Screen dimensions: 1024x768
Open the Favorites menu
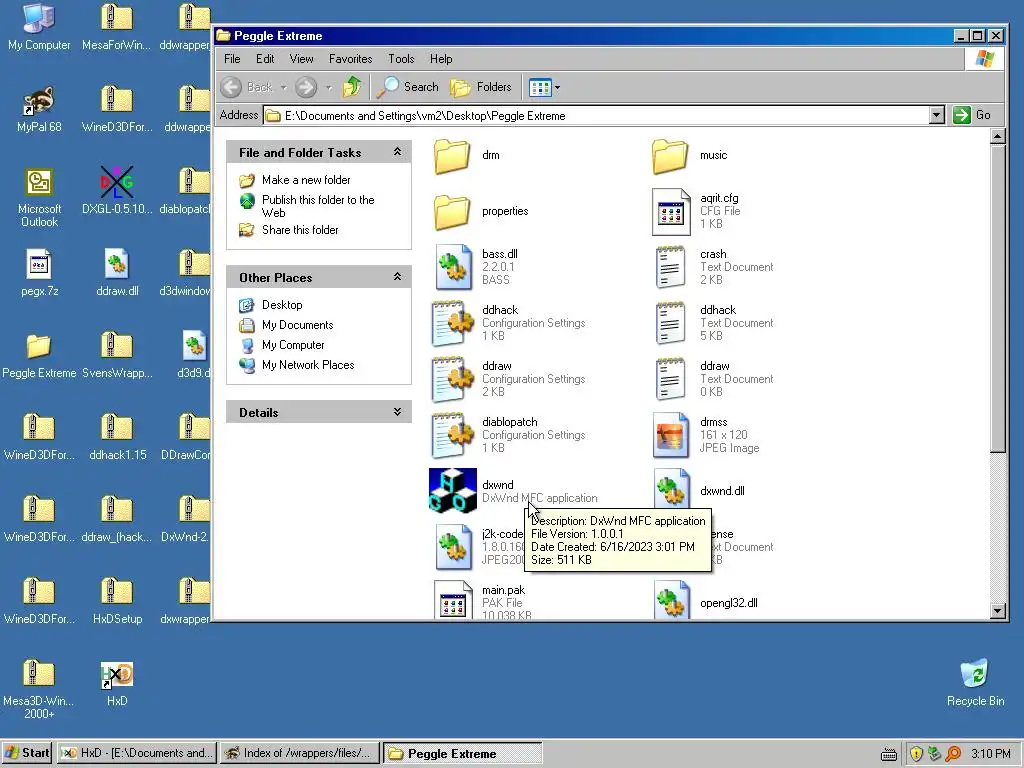[351, 59]
